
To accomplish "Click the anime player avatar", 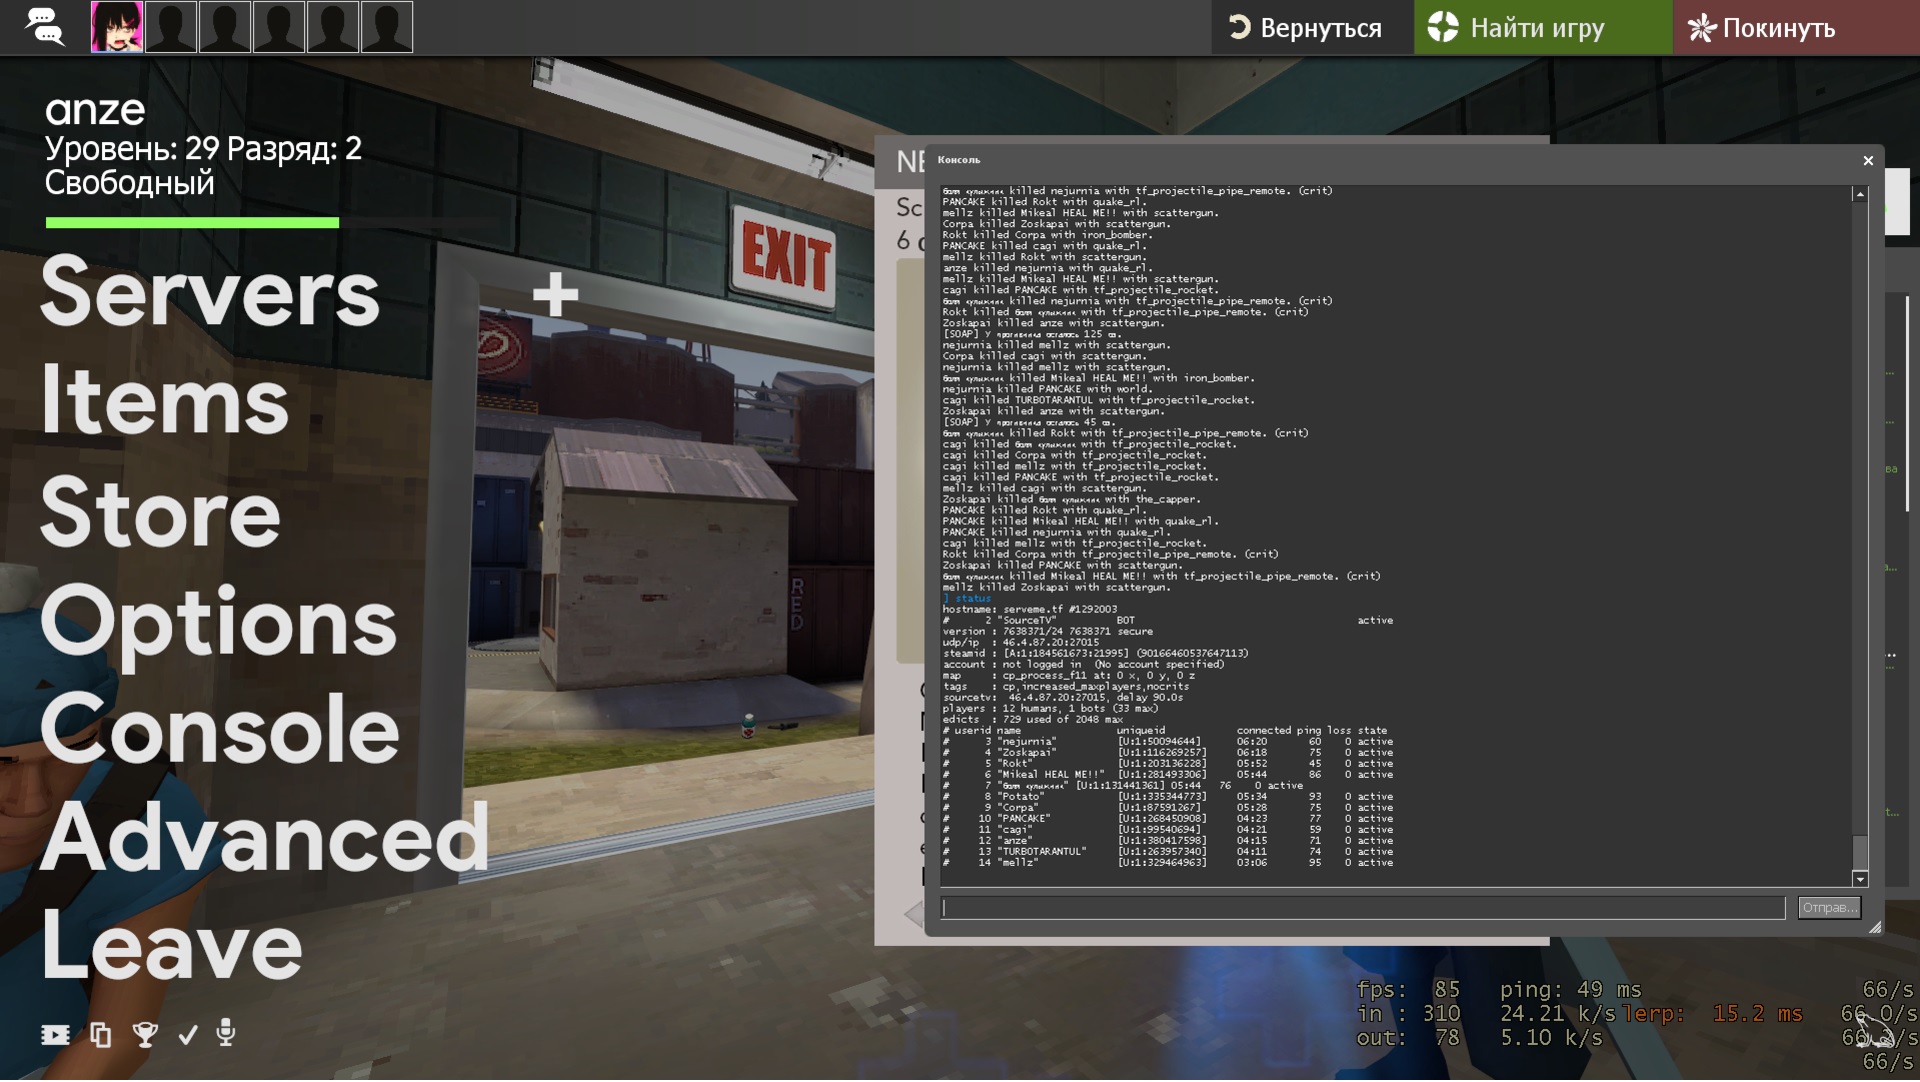I will [x=117, y=27].
